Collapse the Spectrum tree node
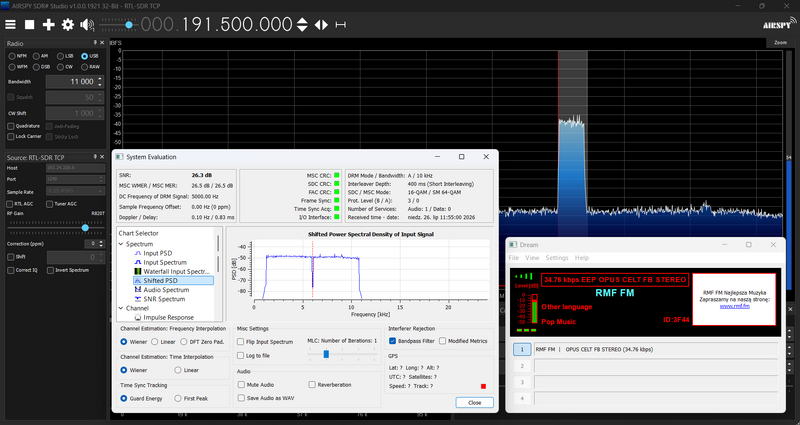The height and width of the screenshot is (425, 800). (121, 244)
